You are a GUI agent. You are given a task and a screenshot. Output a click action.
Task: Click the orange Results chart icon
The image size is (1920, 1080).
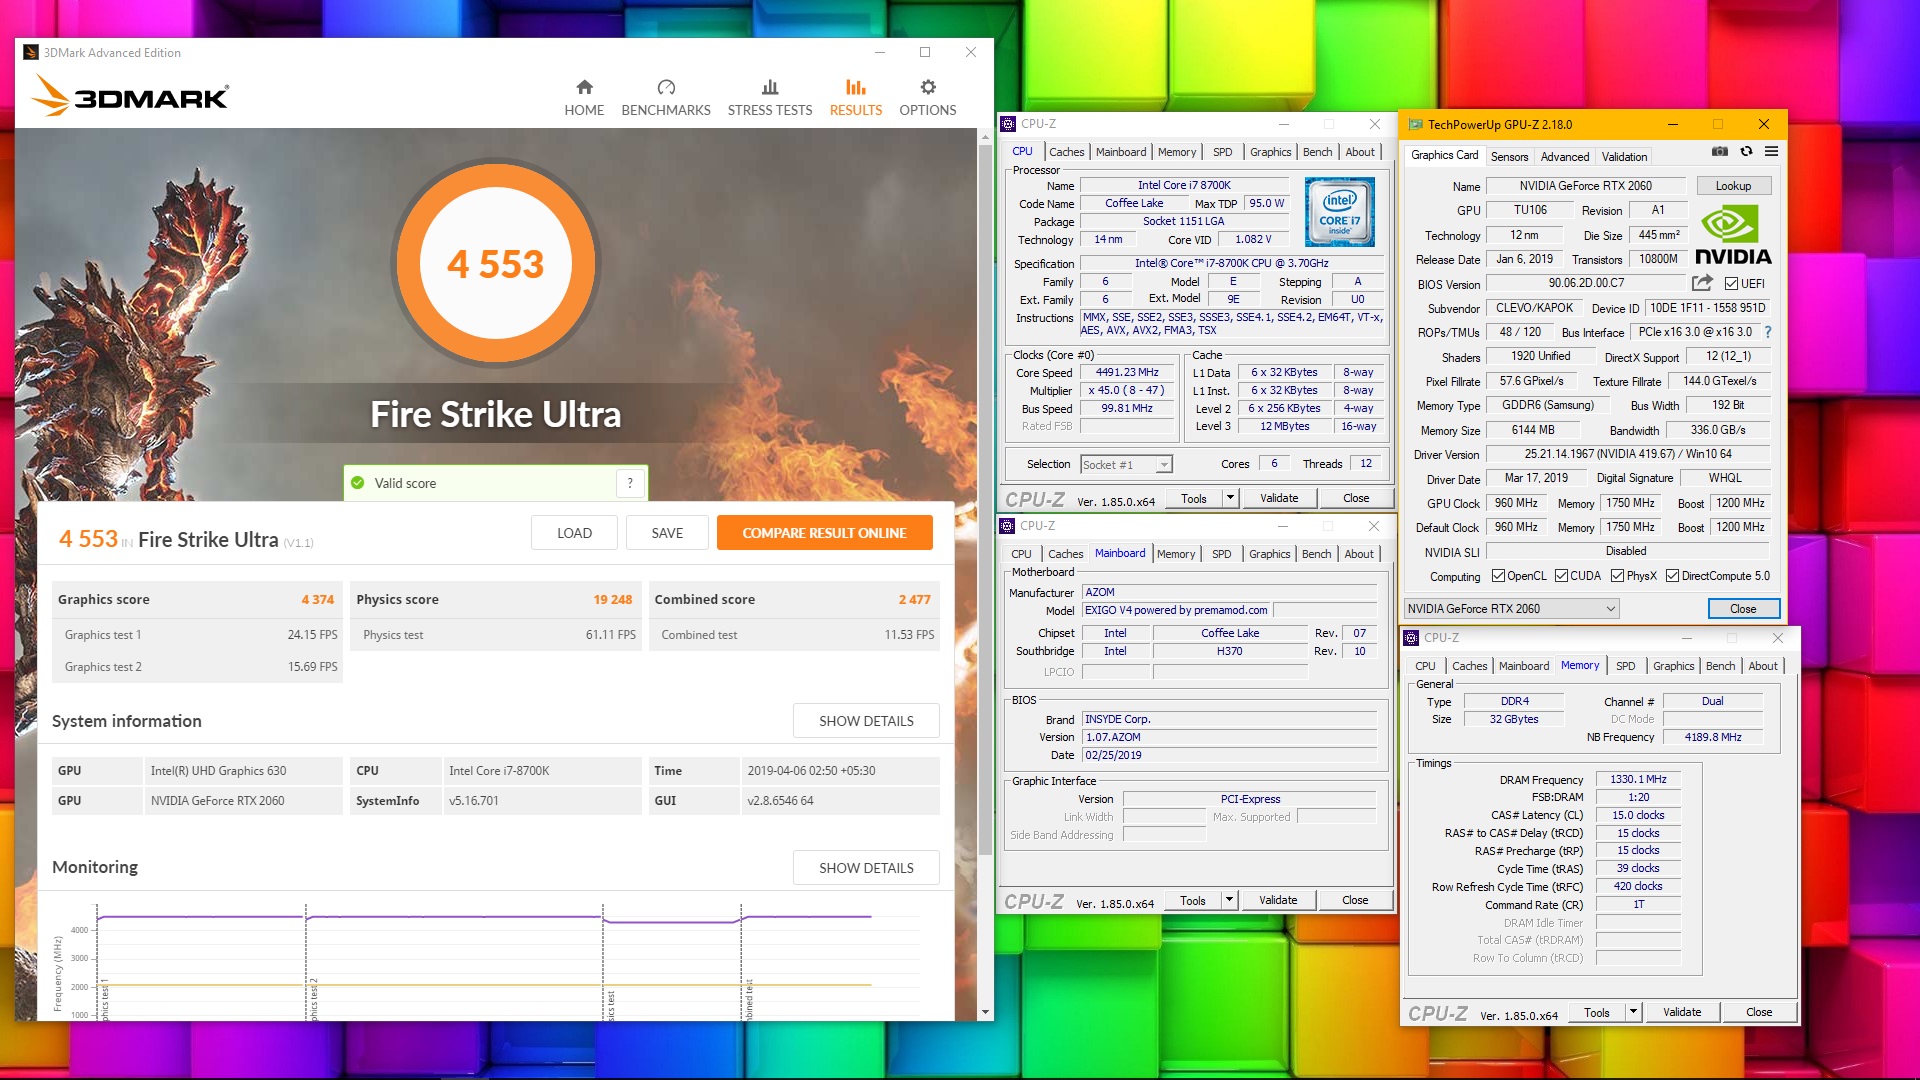(856, 87)
